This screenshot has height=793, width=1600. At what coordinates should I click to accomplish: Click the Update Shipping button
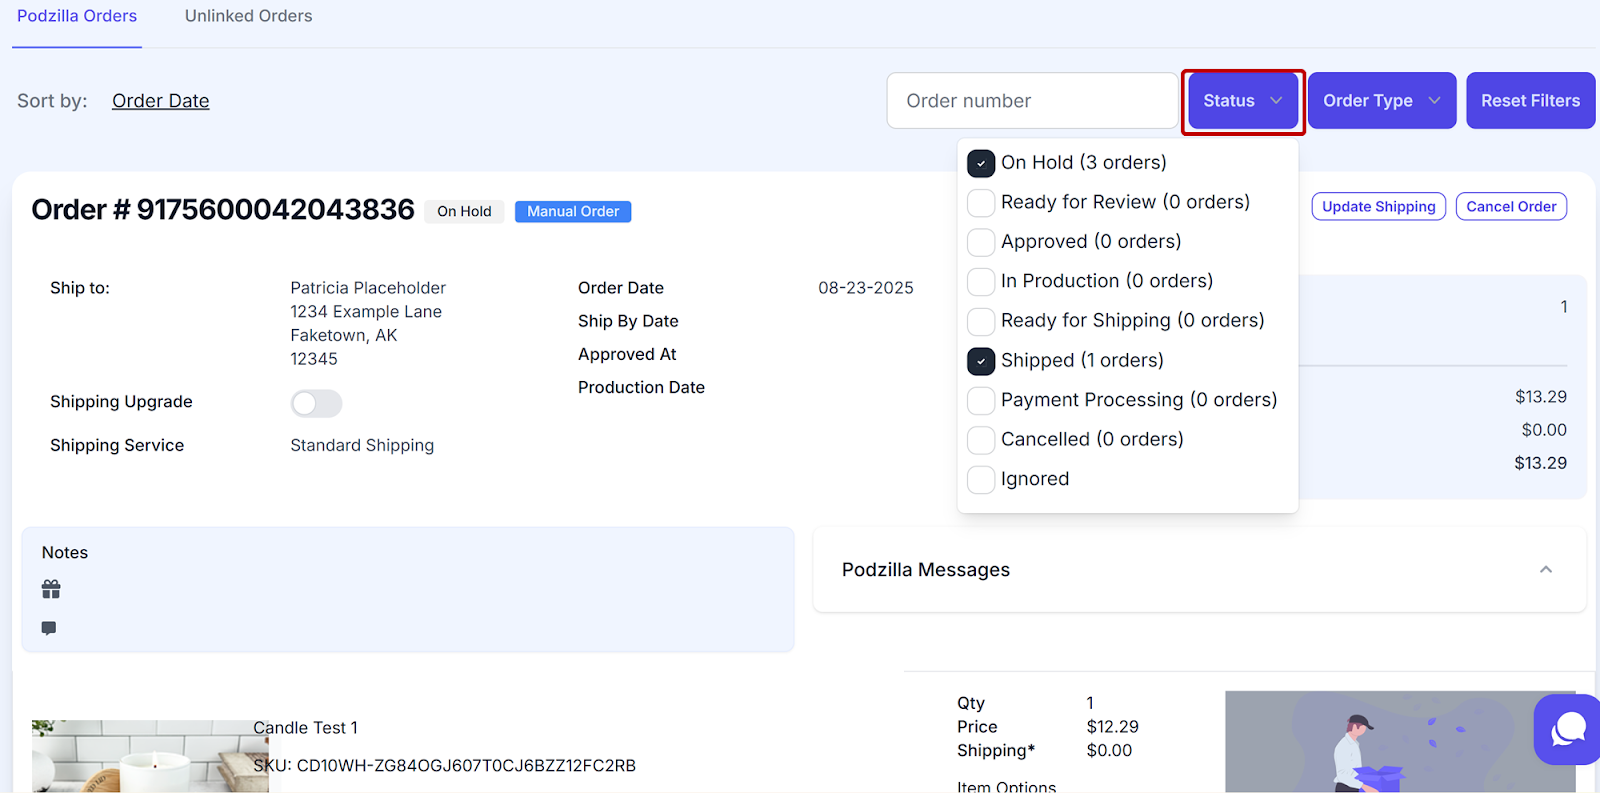1378,207
